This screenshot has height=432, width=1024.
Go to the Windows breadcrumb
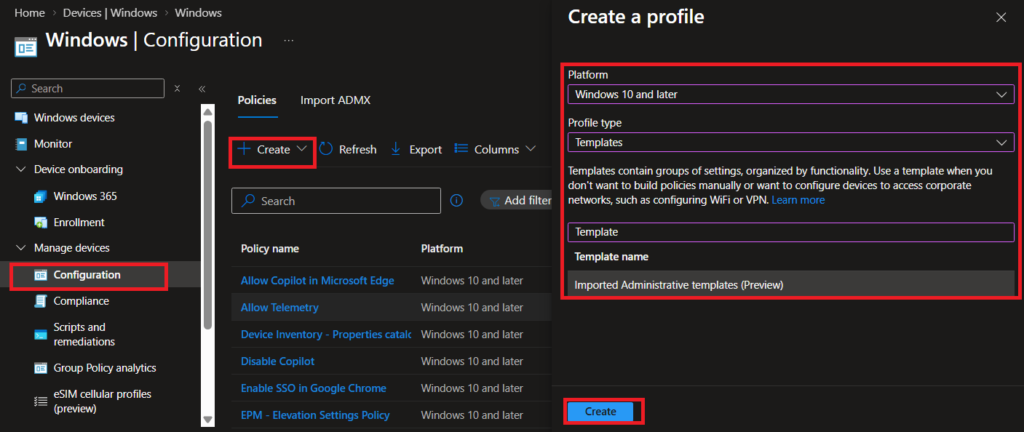click(198, 12)
